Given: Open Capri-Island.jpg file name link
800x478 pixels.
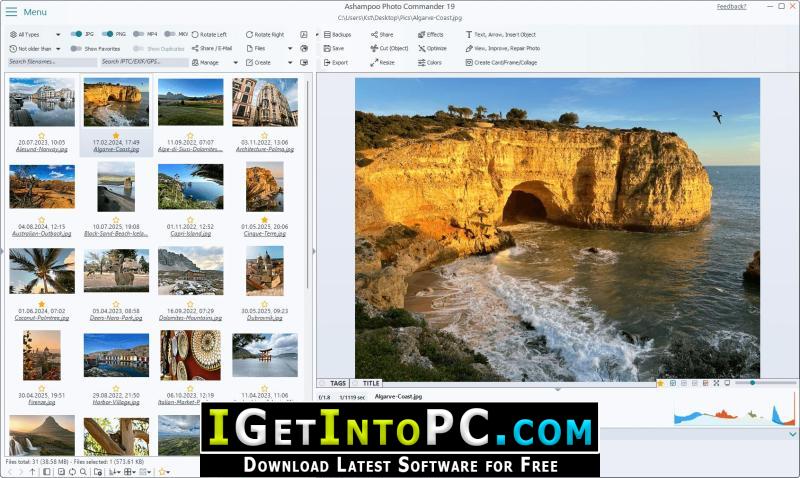Looking at the screenshot, I should (190, 234).
